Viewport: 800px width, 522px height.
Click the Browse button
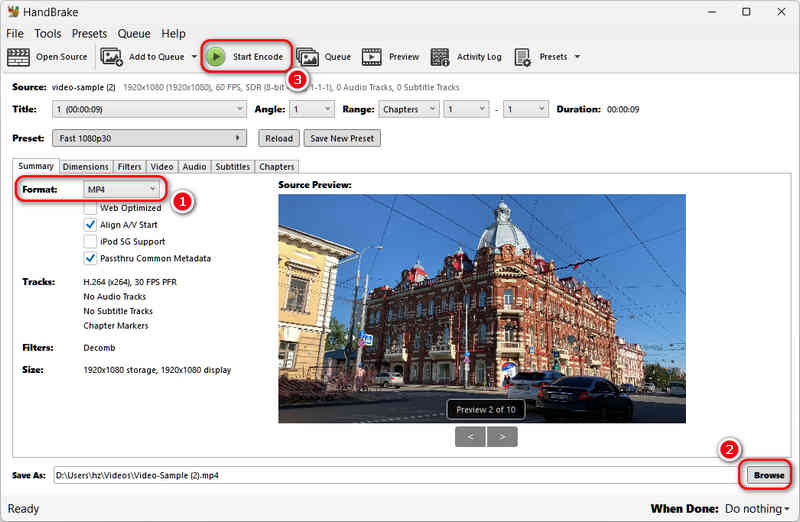pos(769,475)
